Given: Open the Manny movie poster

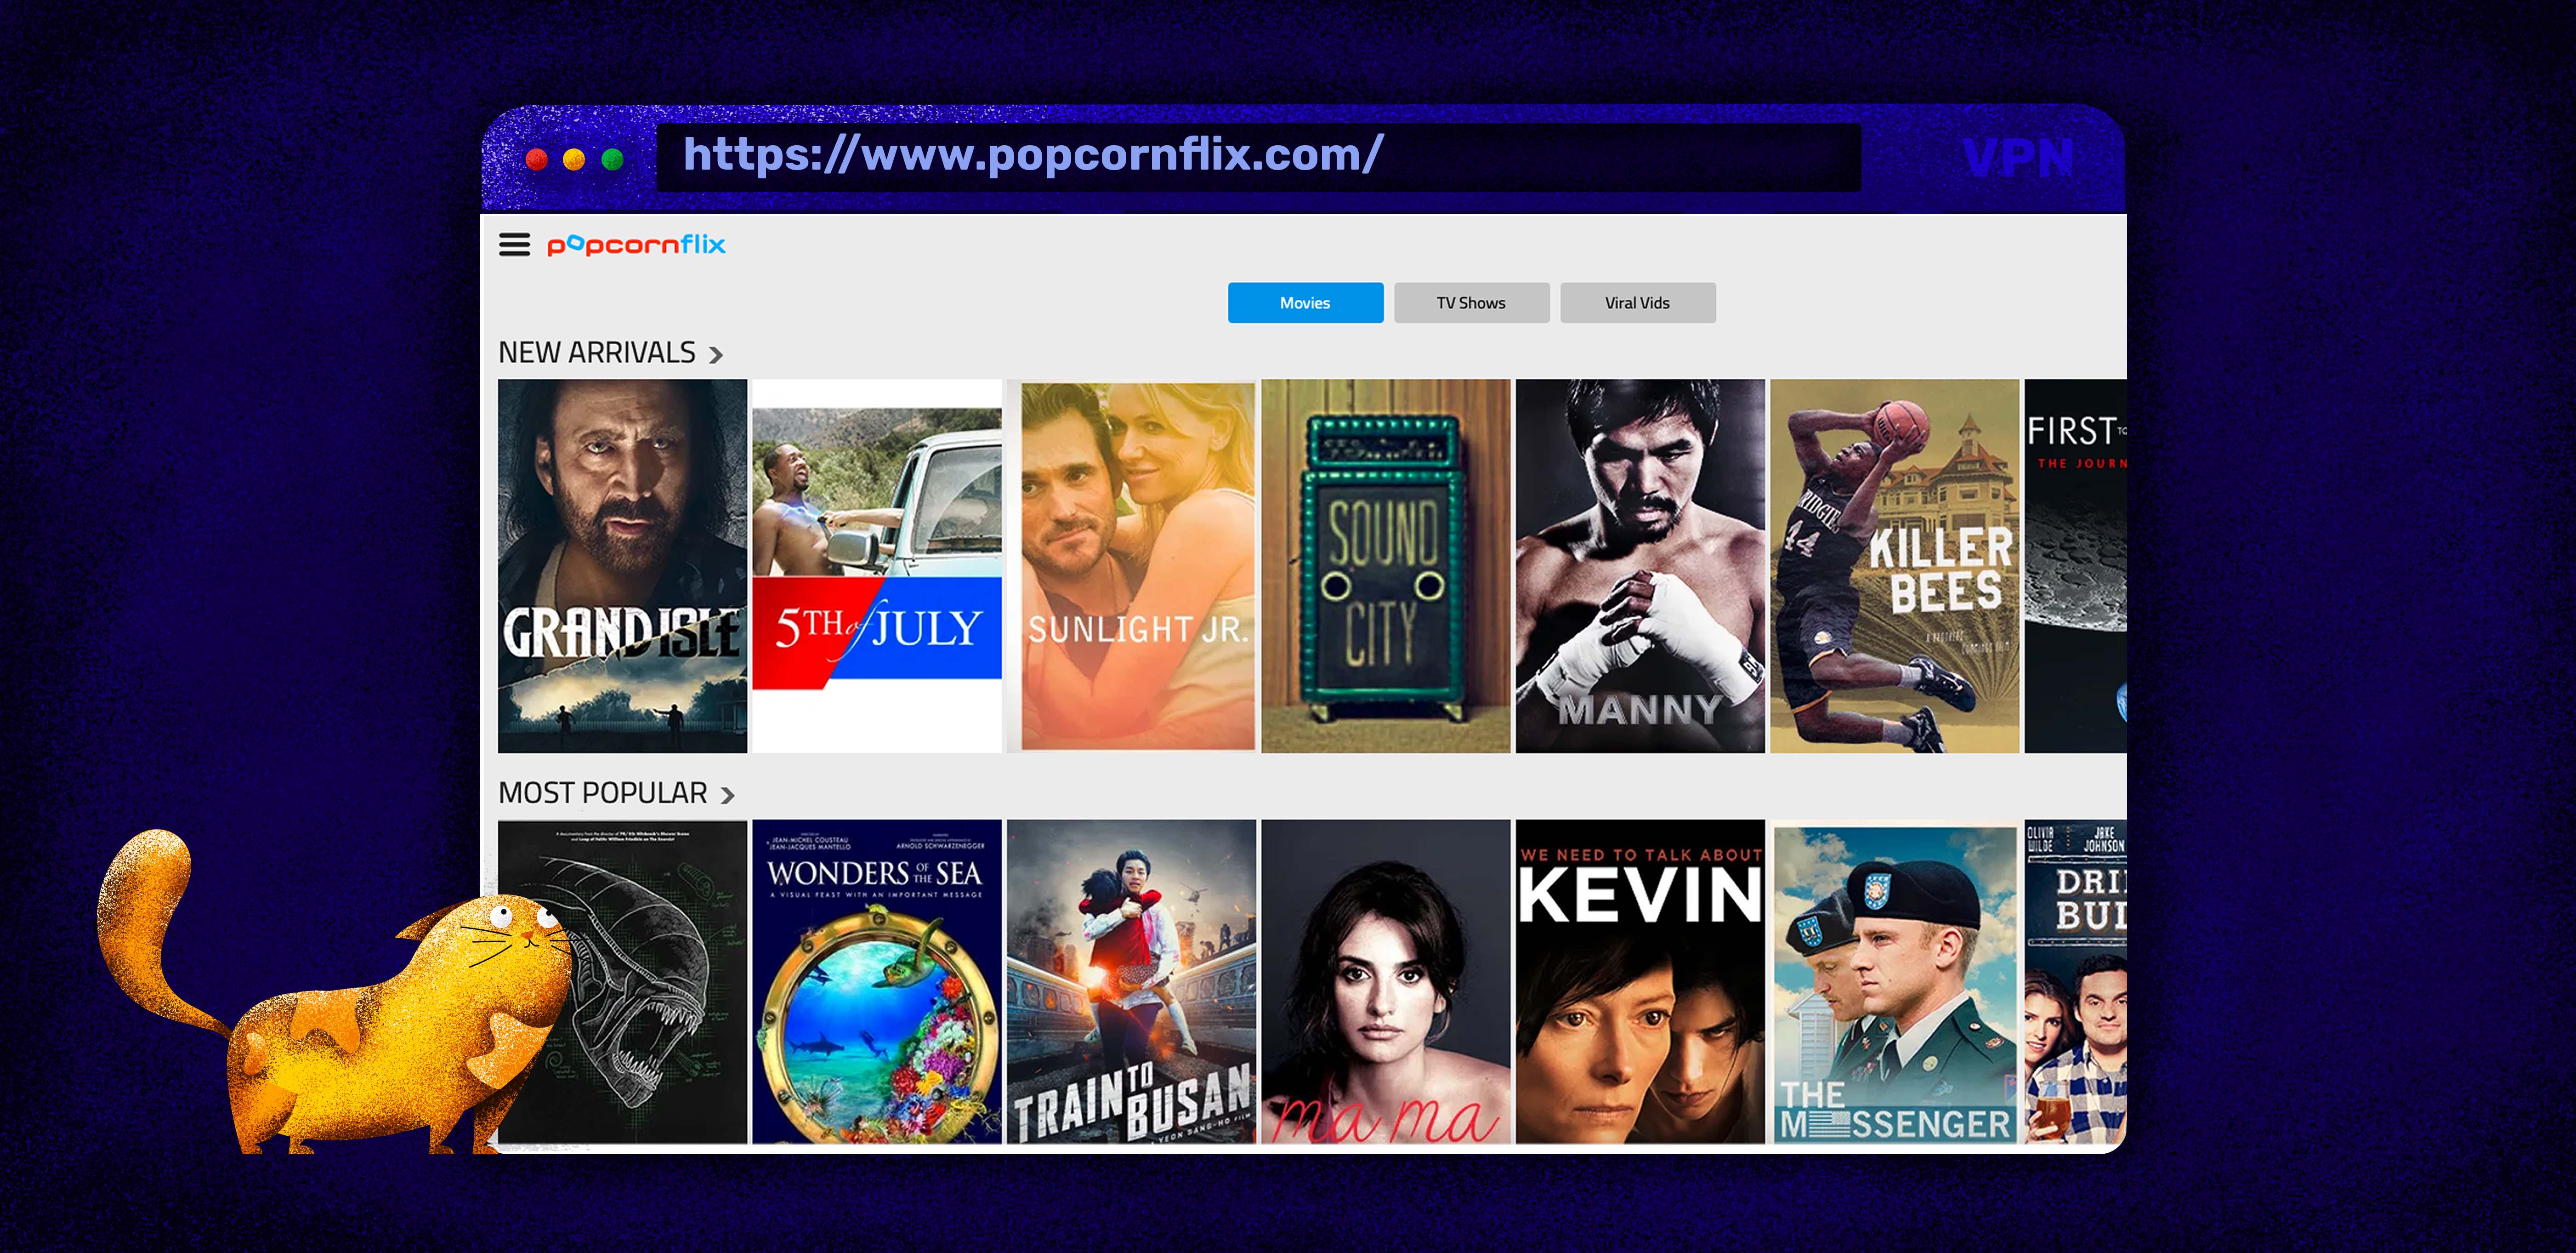Looking at the screenshot, I should pos(1640,566).
